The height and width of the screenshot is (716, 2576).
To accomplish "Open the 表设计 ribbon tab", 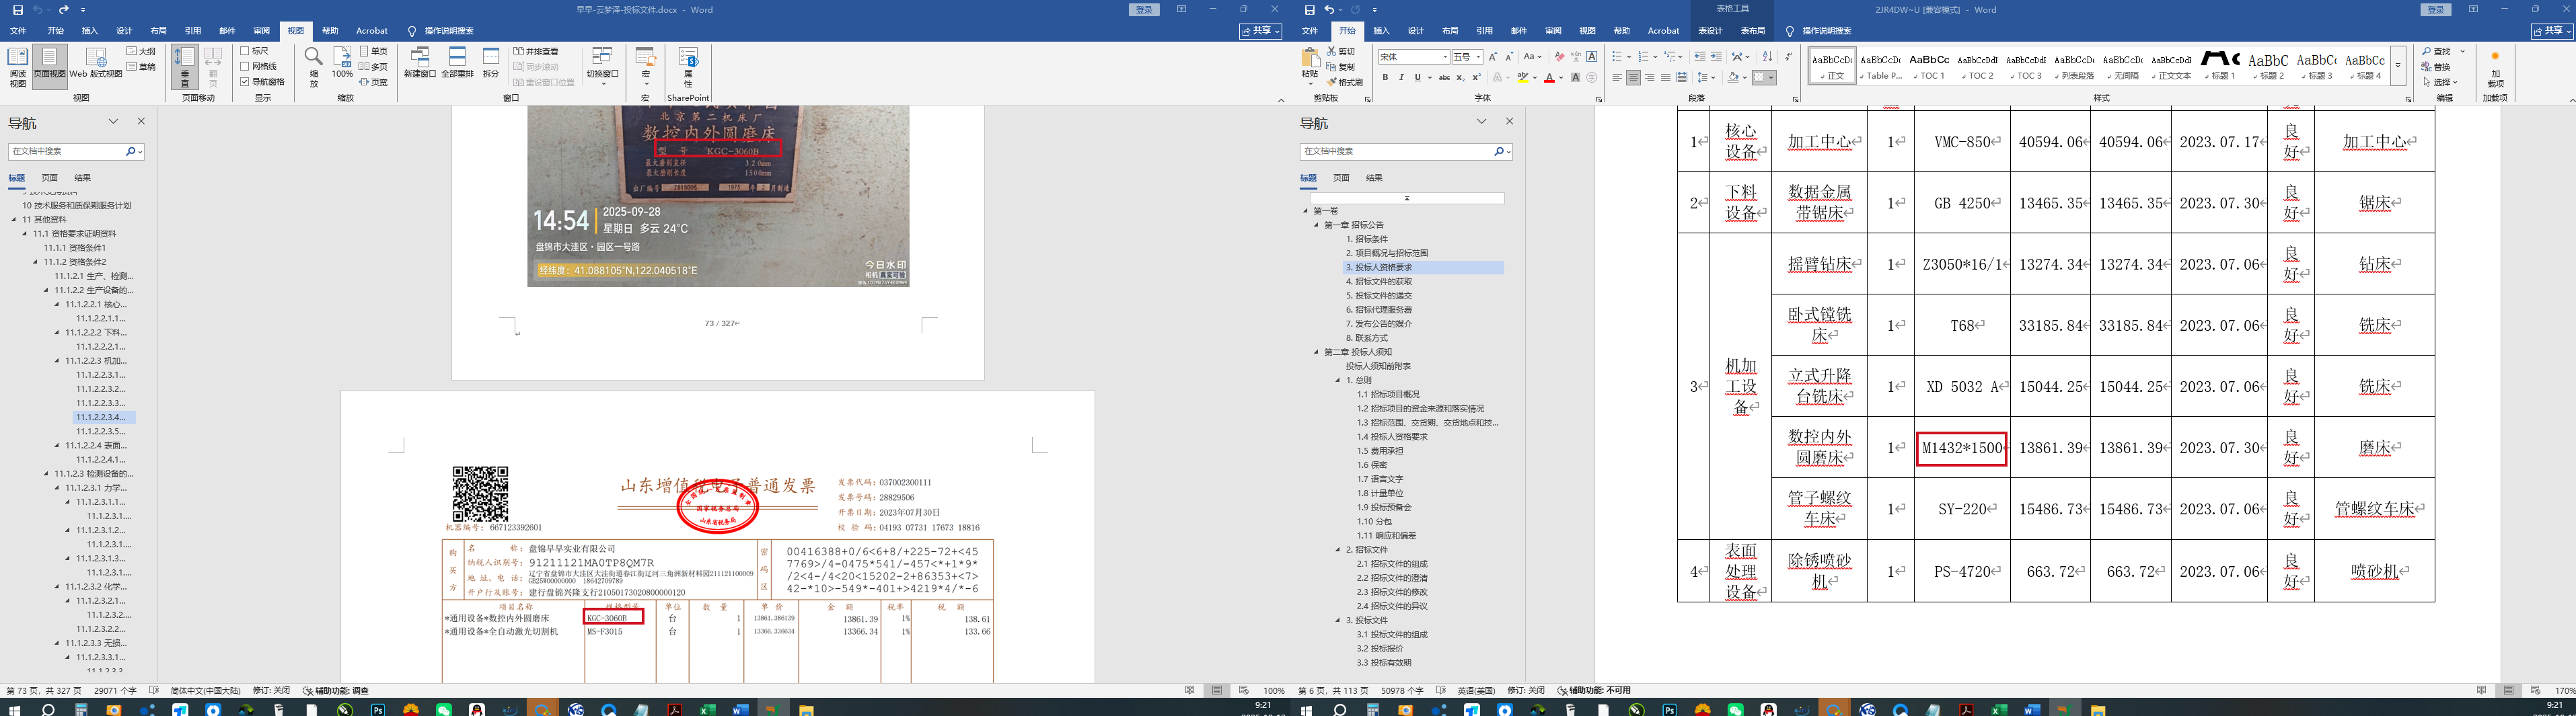I will (x=1710, y=31).
